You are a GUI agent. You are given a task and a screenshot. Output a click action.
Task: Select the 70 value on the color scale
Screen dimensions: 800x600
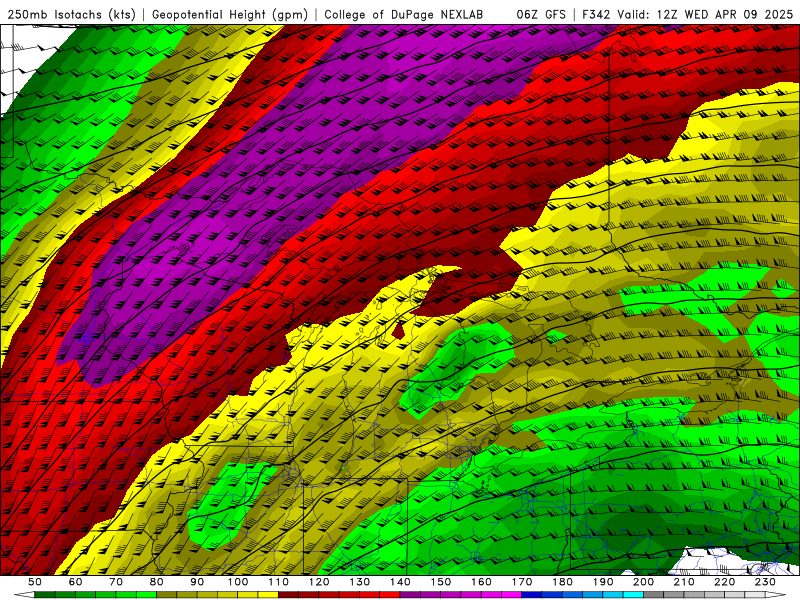(116, 582)
